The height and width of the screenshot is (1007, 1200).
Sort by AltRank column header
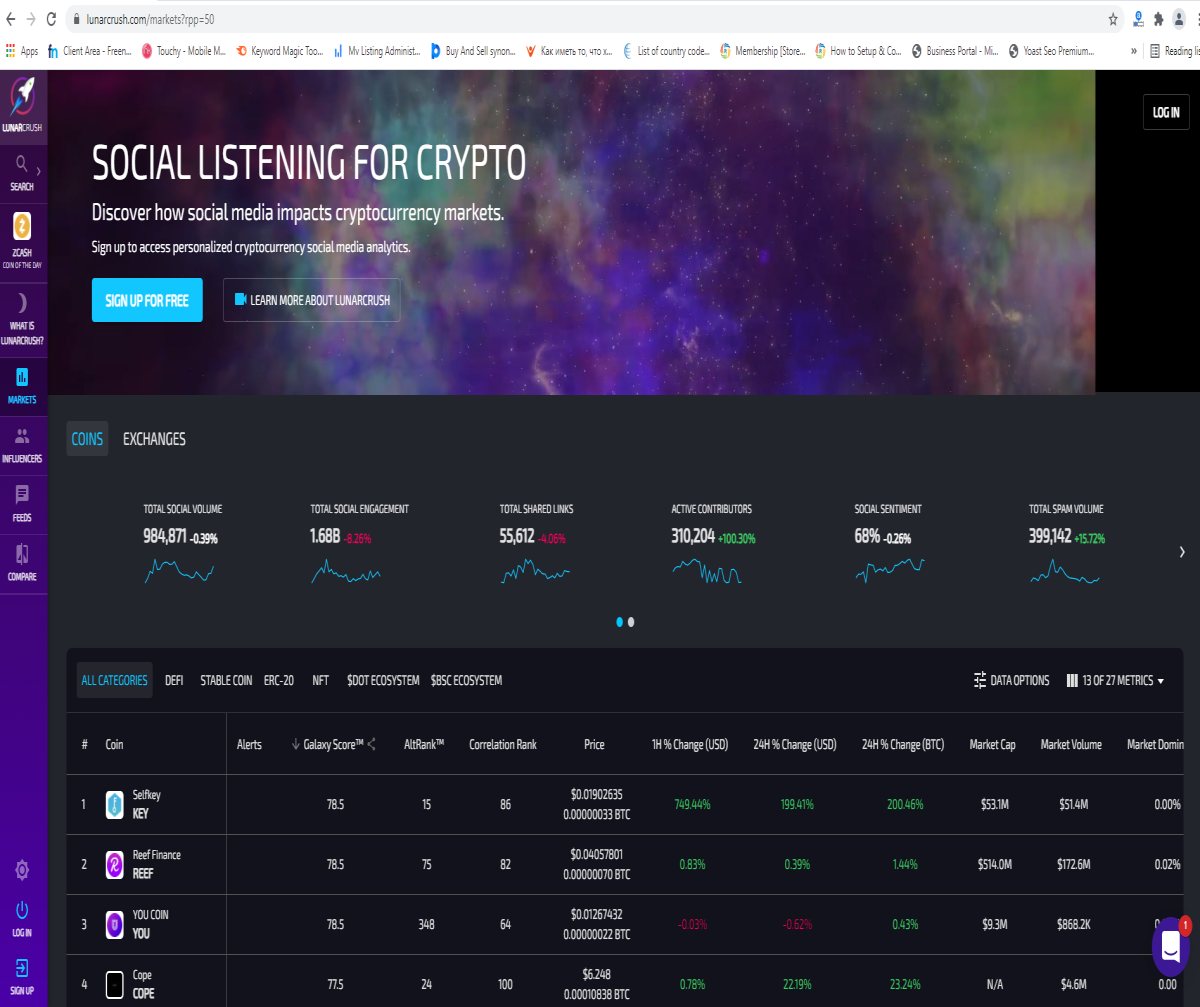point(424,744)
